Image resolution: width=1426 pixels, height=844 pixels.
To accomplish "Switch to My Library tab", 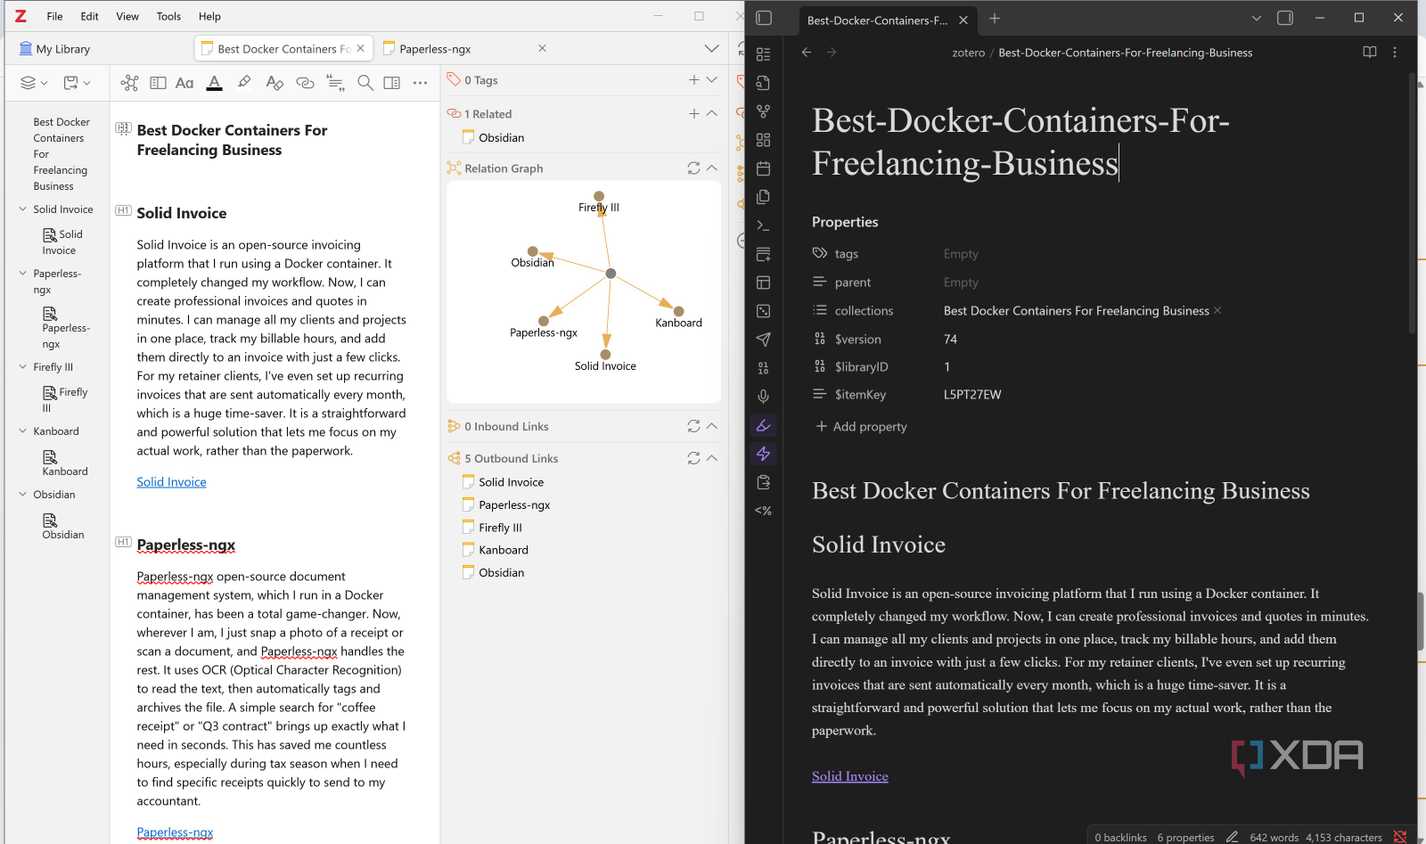I will 55,48.
